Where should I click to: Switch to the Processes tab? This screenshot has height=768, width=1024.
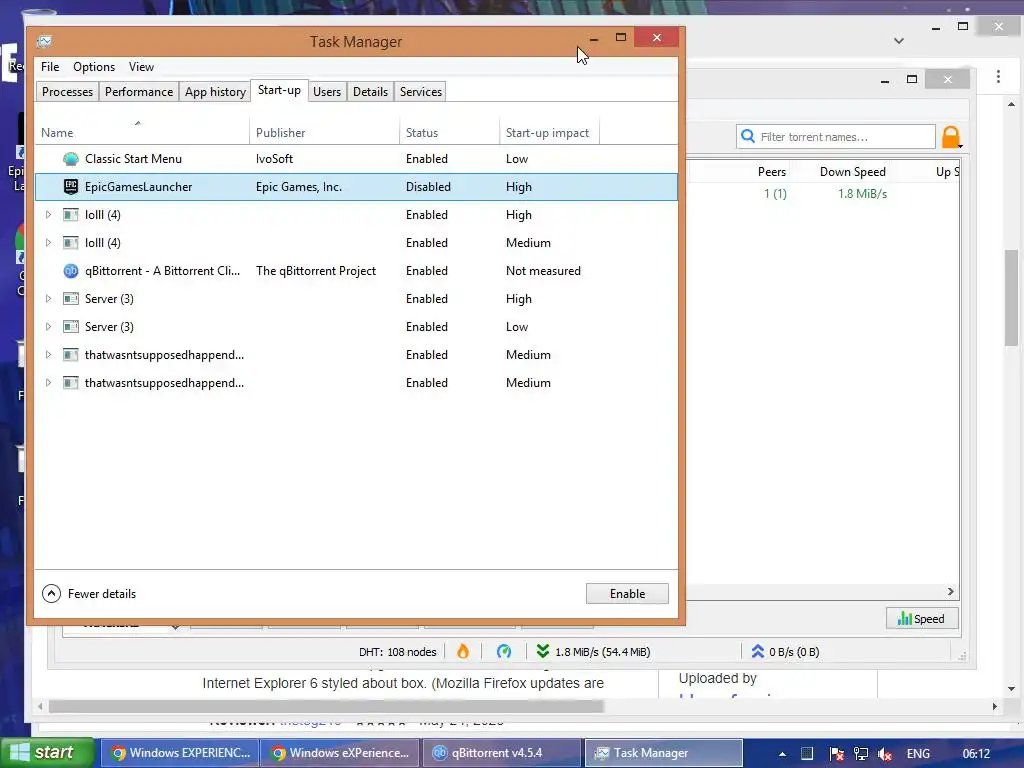click(67, 91)
